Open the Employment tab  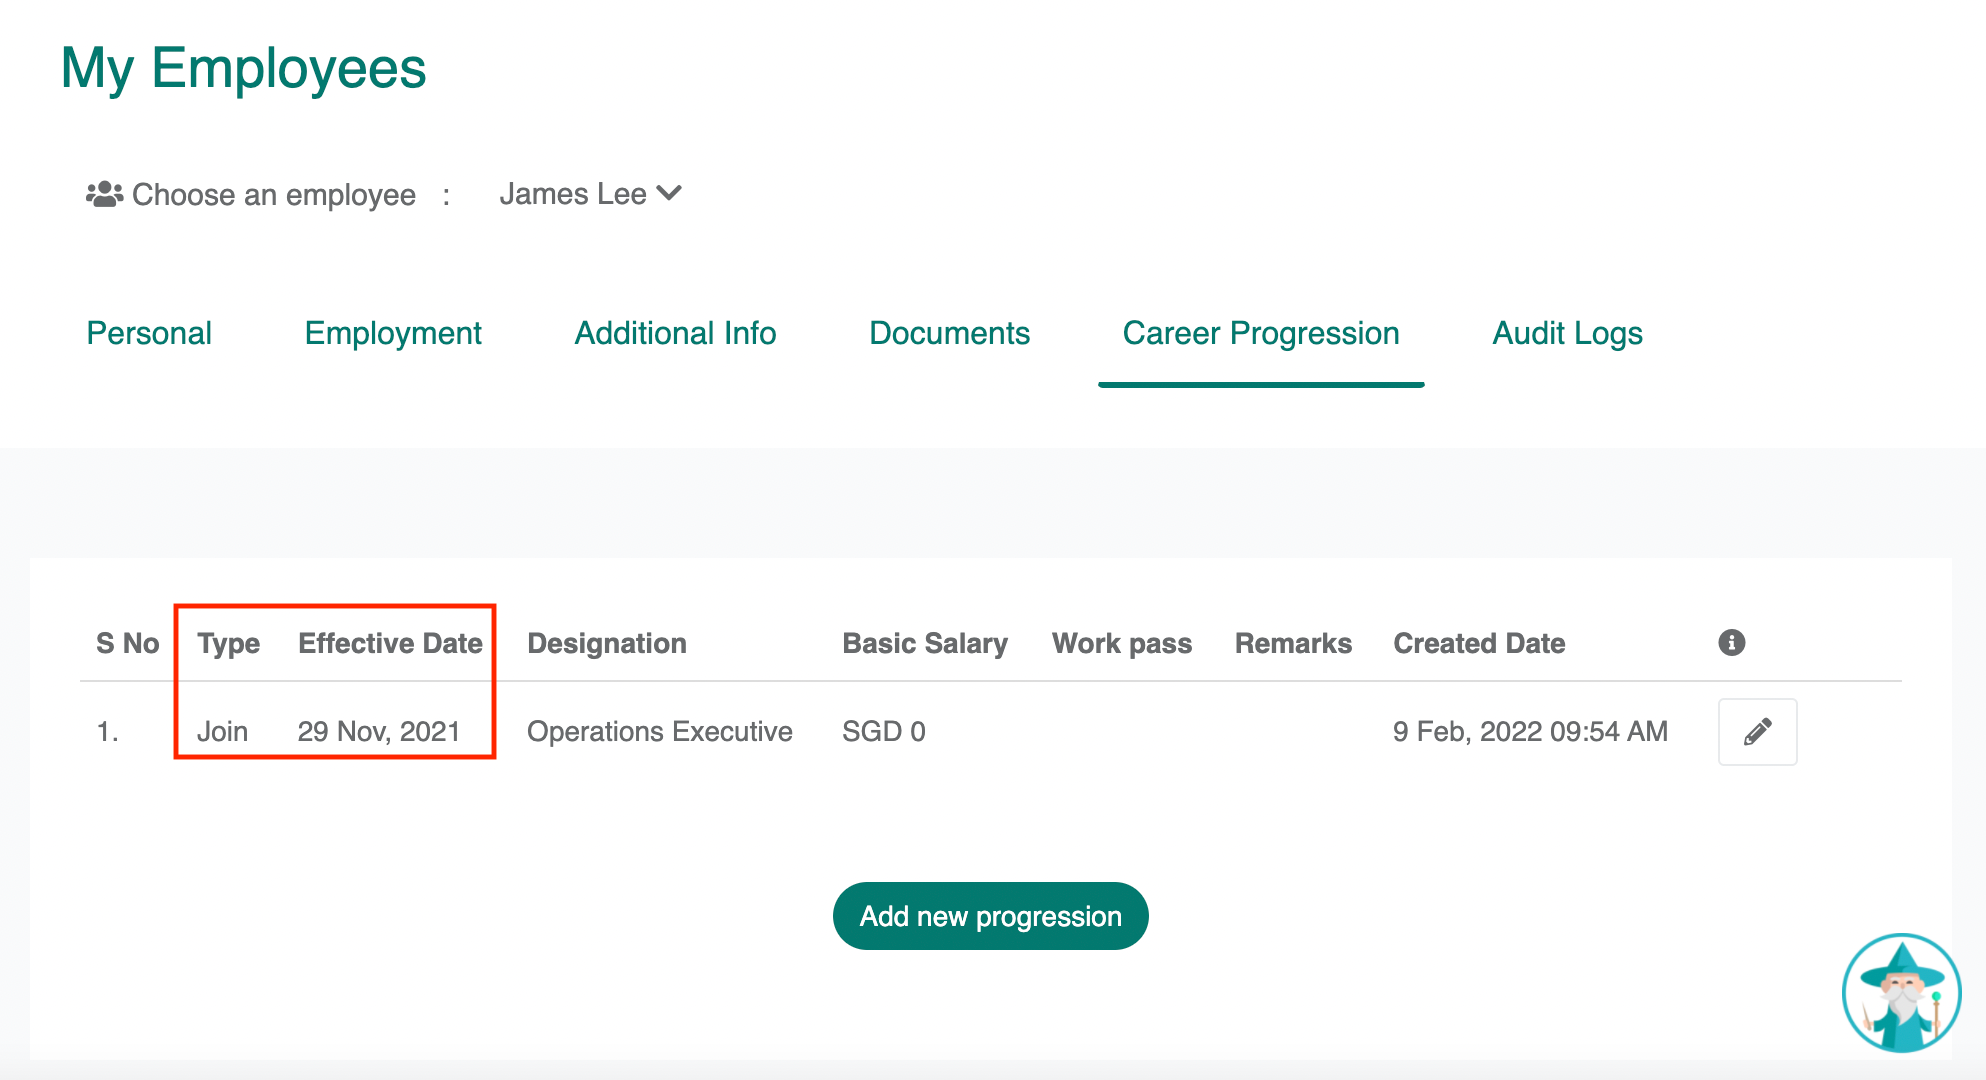(393, 333)
